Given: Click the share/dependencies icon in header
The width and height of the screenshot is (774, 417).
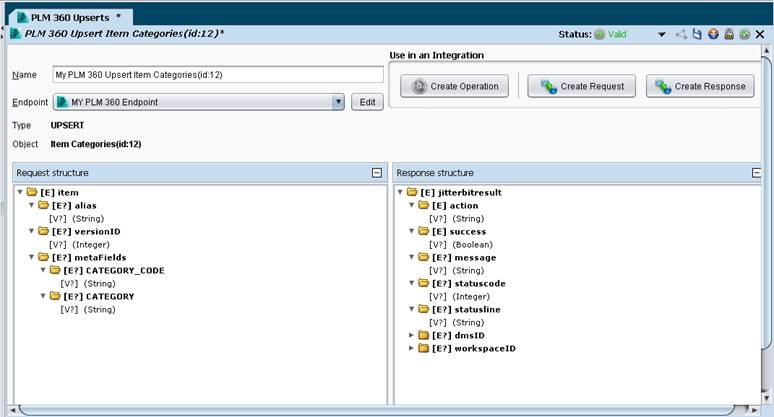Looking at the screenshot, I should [681, 34].
